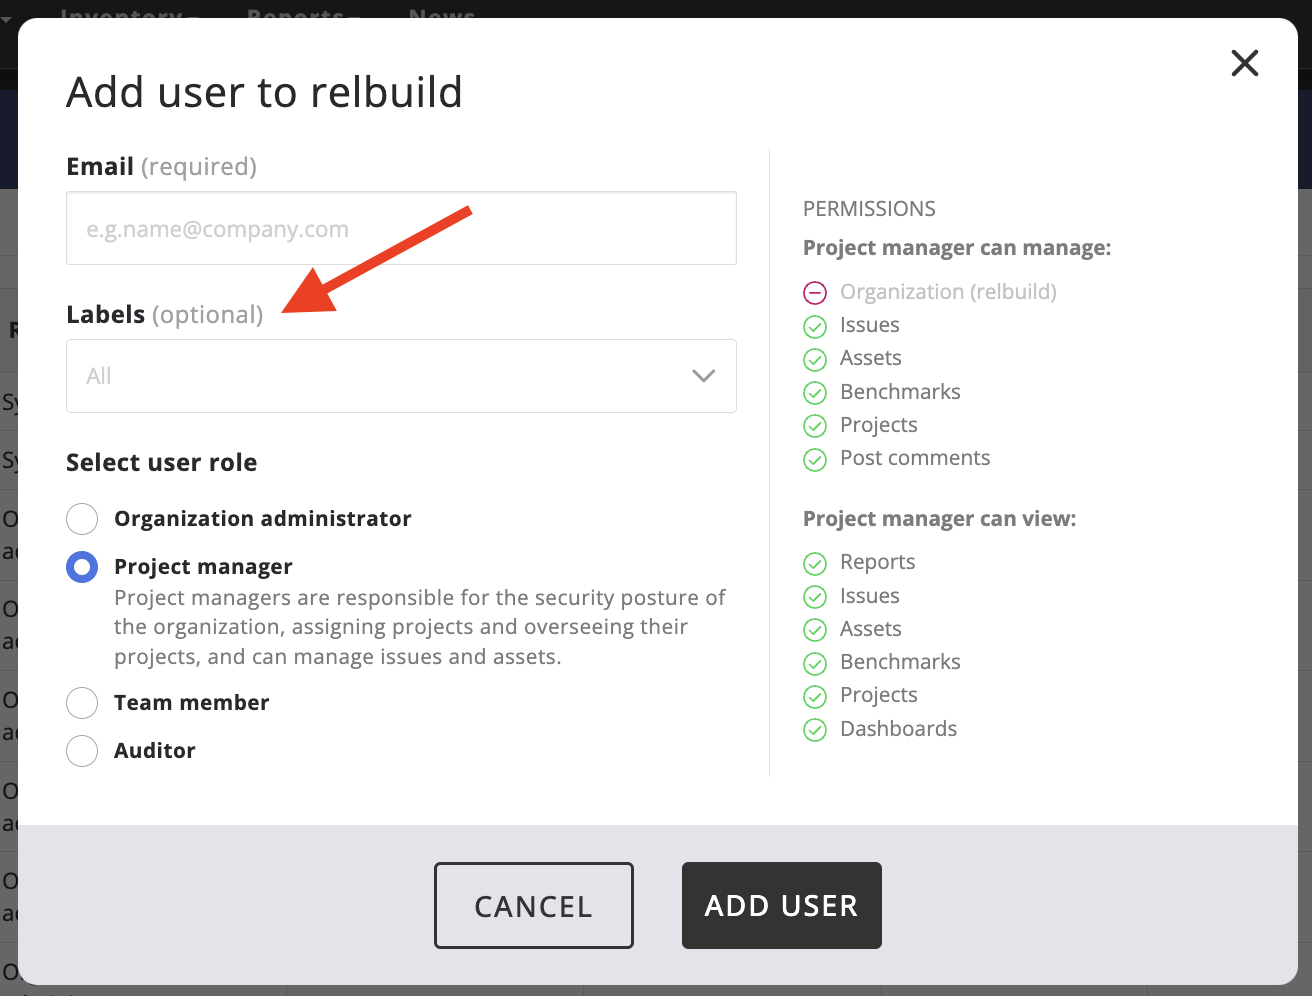Image resolution: width=1312 pixels, height=996 pixels.
Task: Open the Labels combo box showing All
Action: [x=380, y=376]
